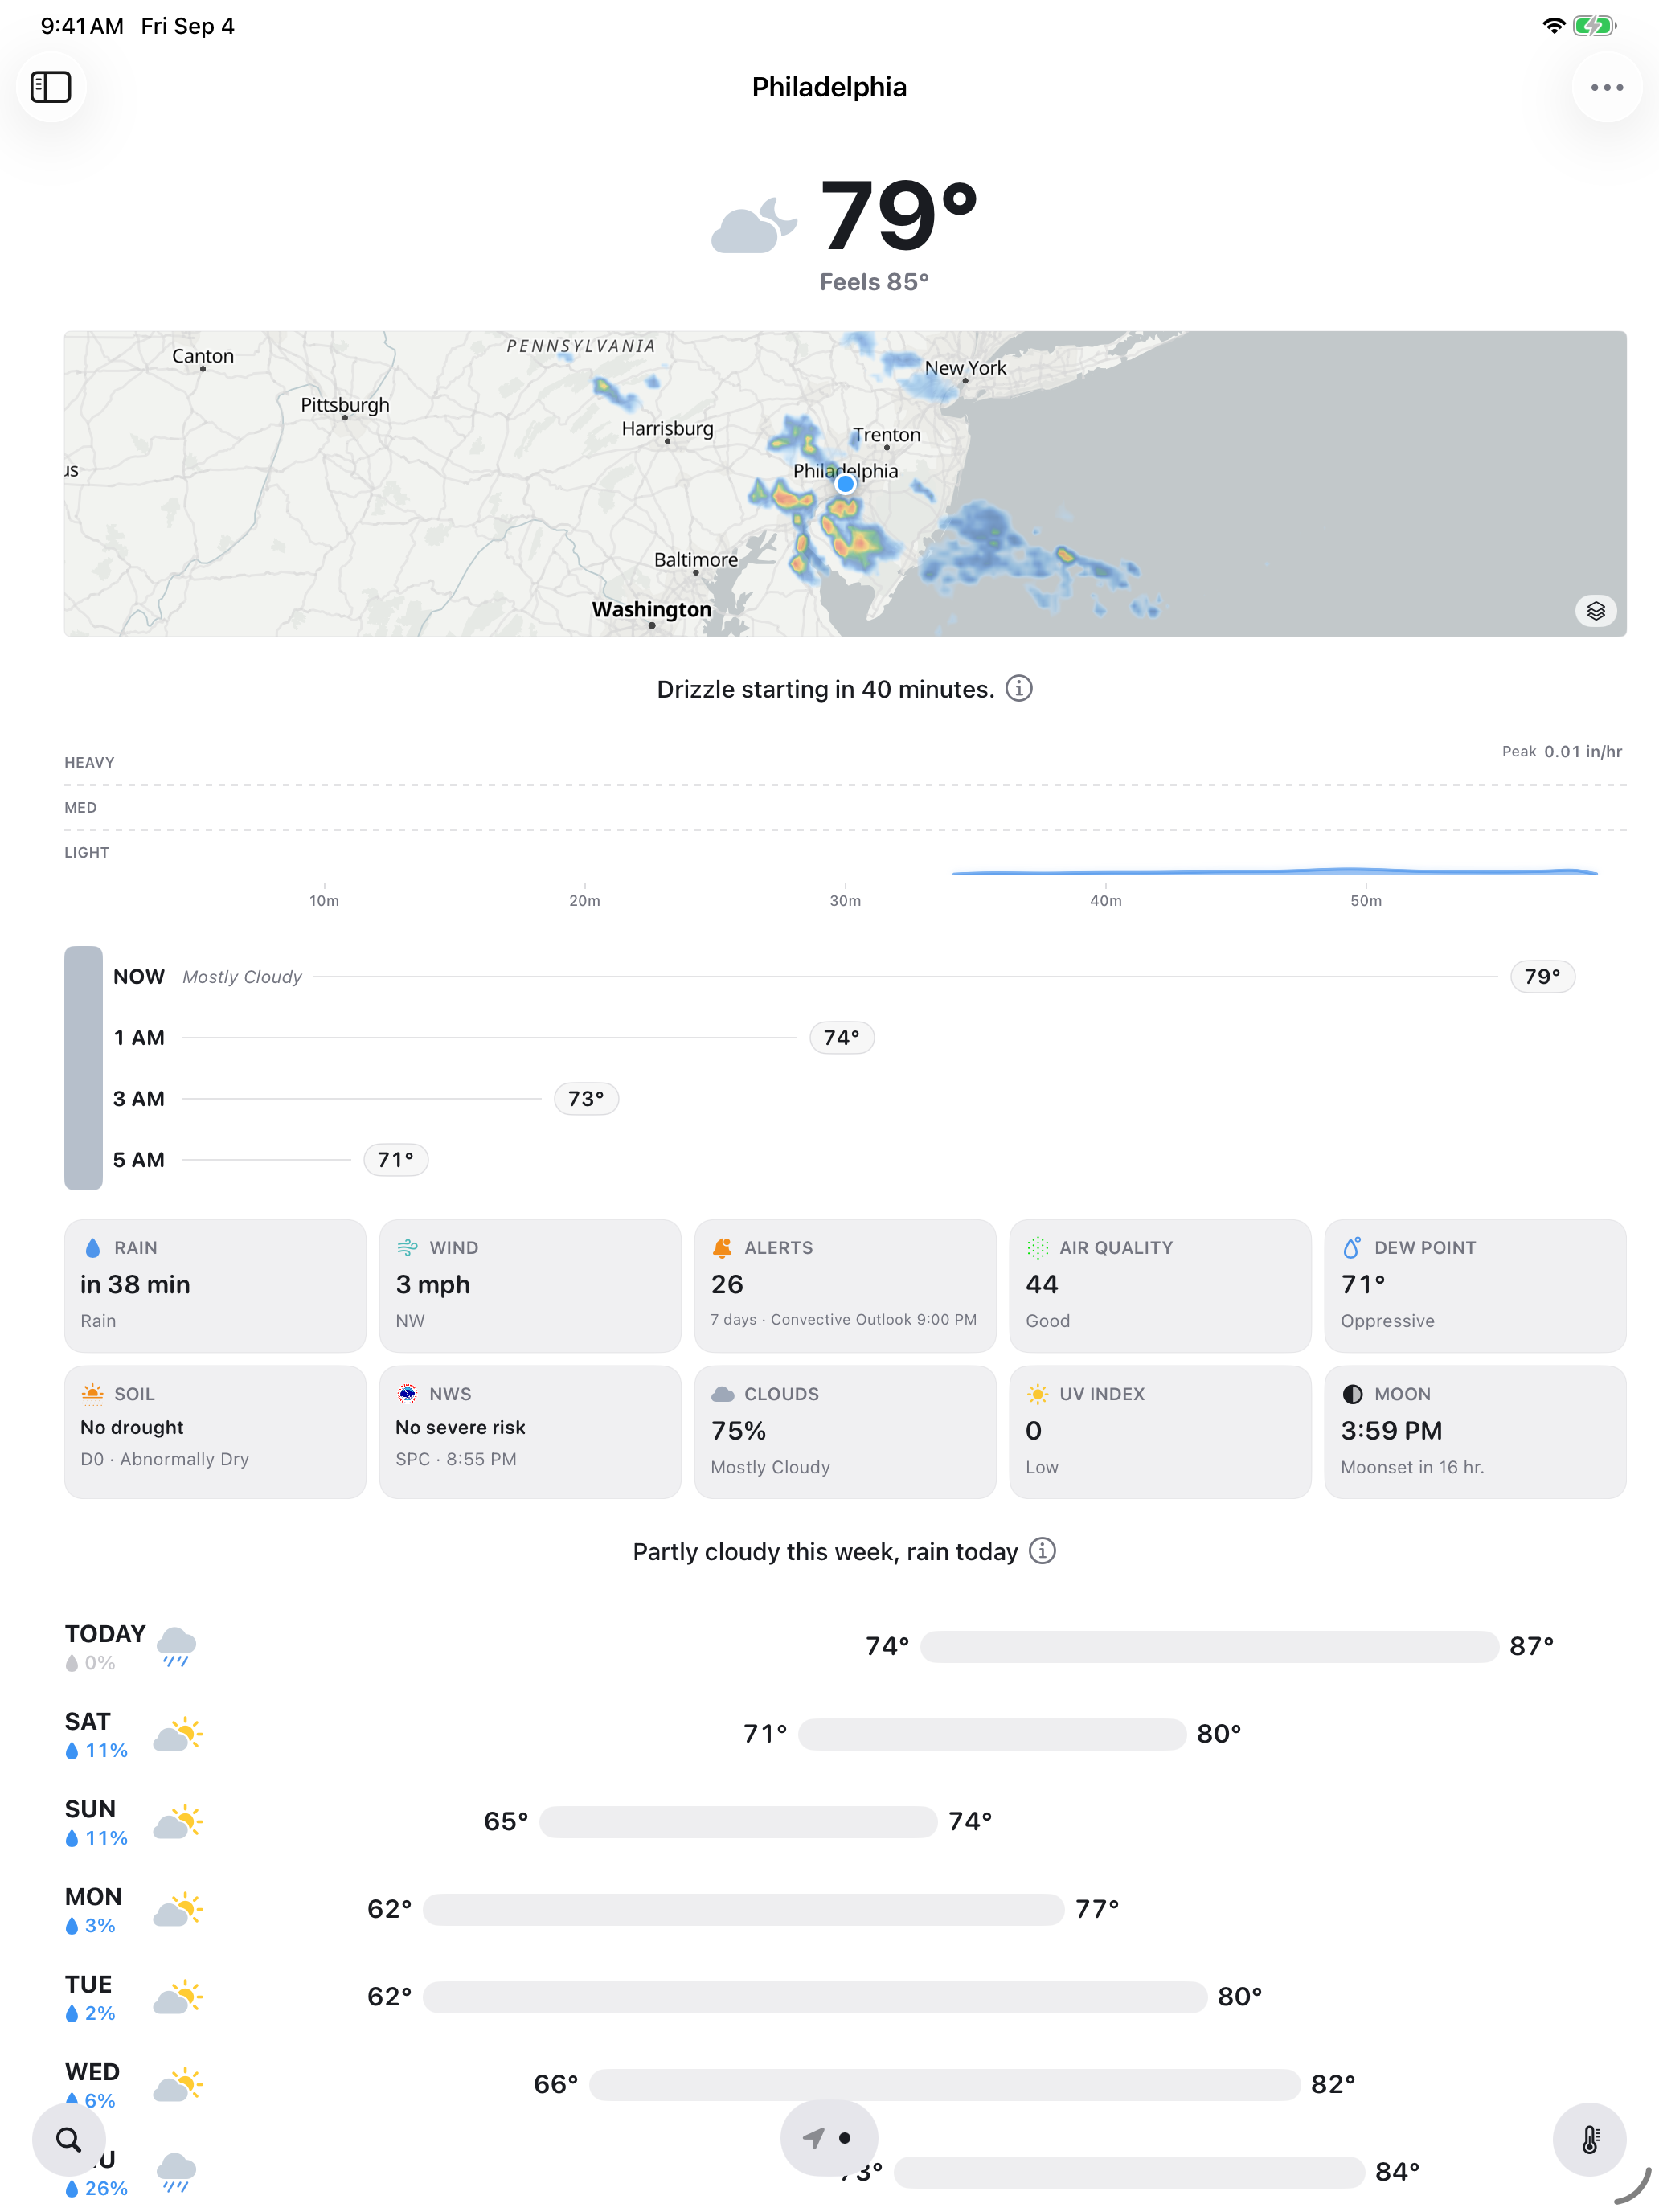The image size is (1659, 2212).
Task: Tap the mostly cloudy night weather icon
Action: [754, 225]
